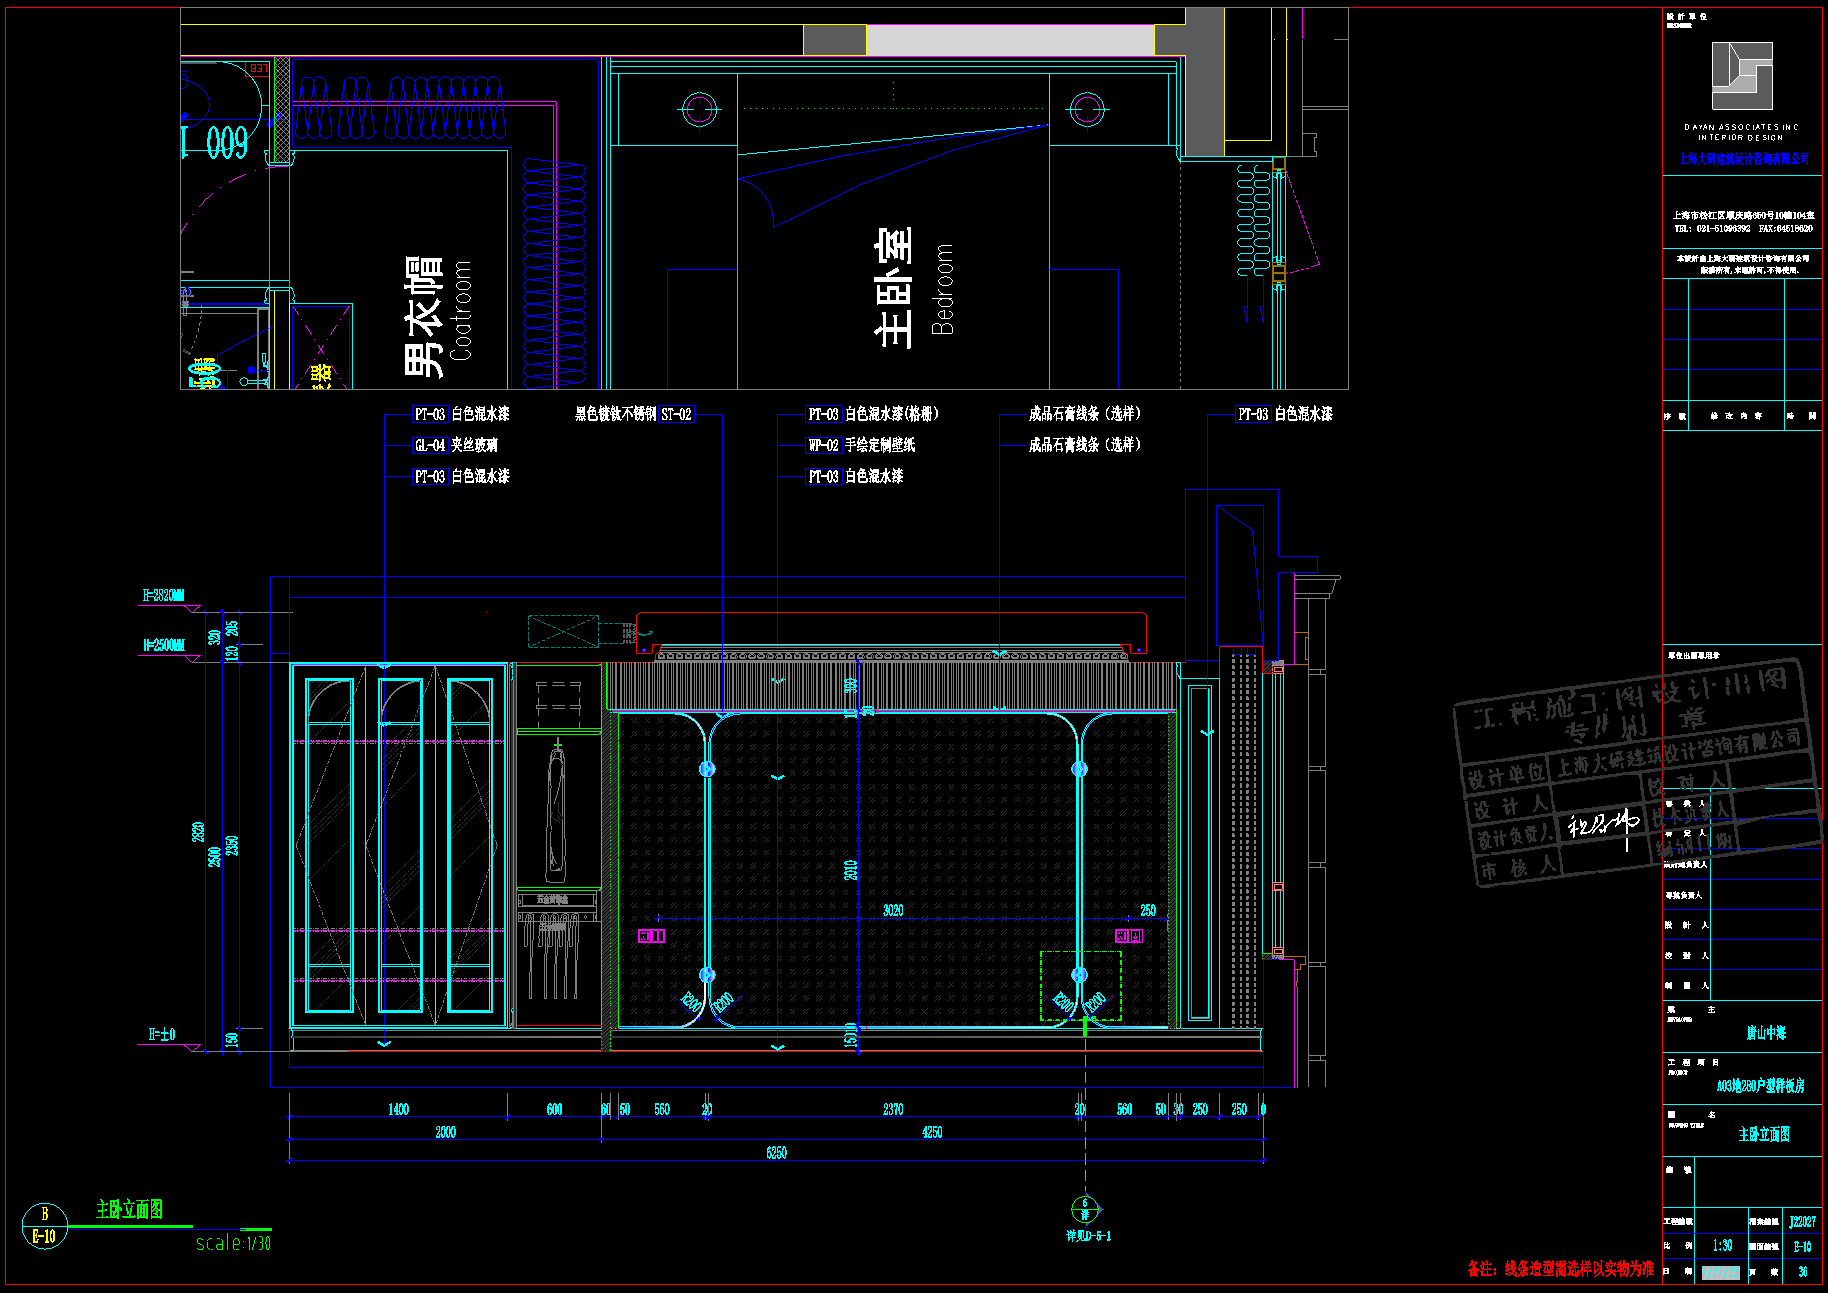This screenshot has height=1293, width=1828.
Task: Click the B E-10 drawing reference bubble
Action: [x=44, y=1225]
